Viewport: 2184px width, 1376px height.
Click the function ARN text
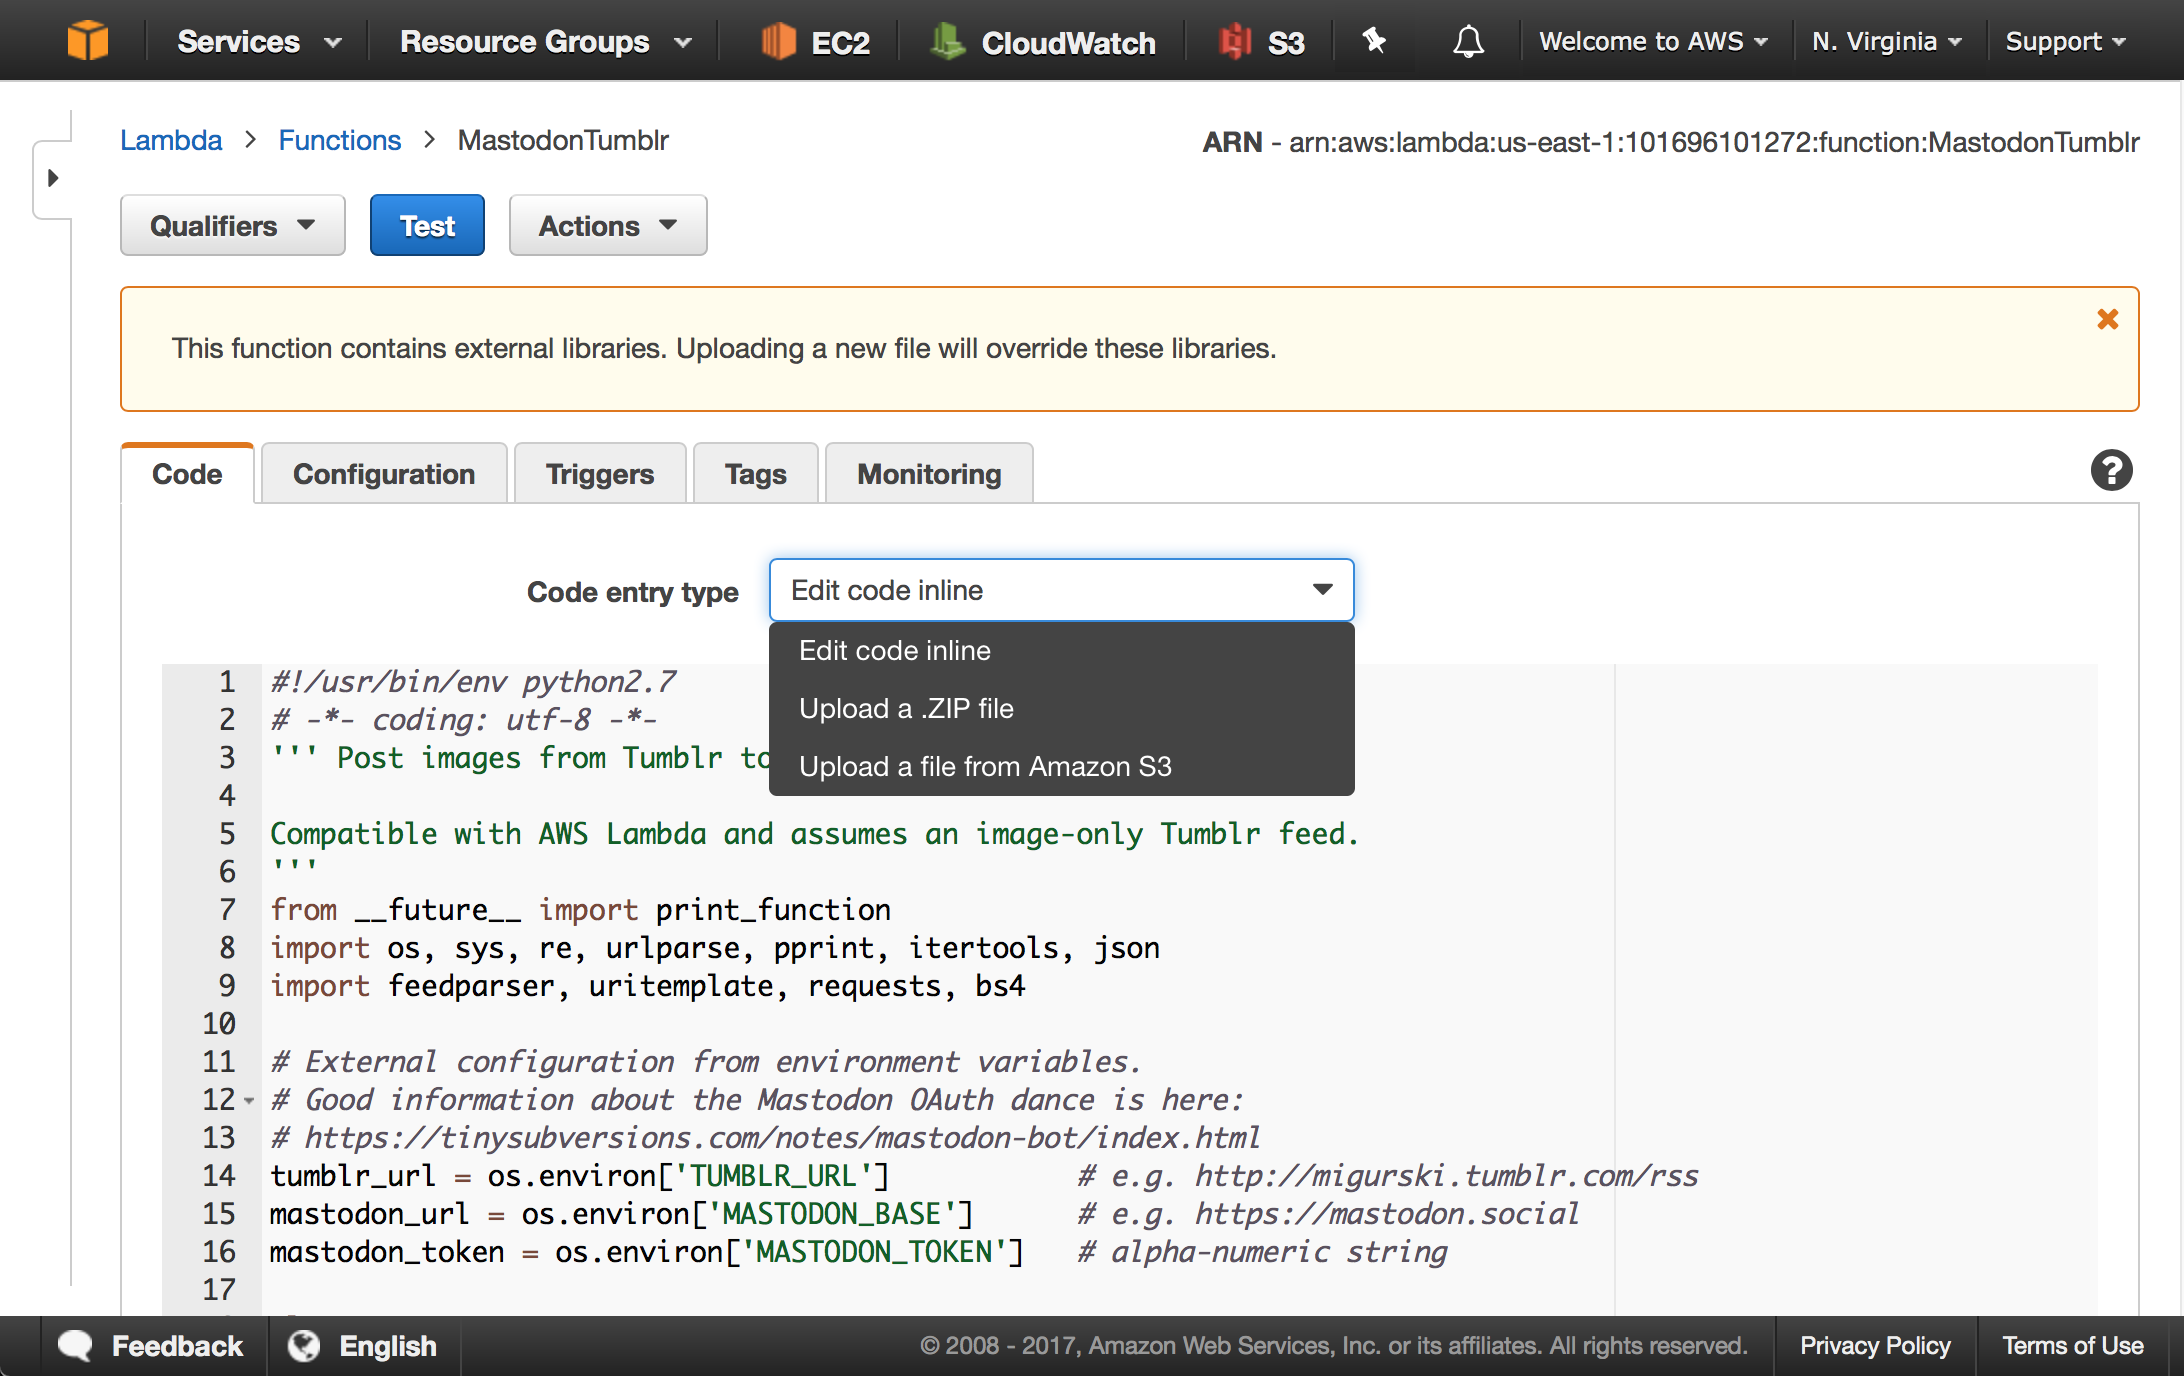[x=1671, y=142]
